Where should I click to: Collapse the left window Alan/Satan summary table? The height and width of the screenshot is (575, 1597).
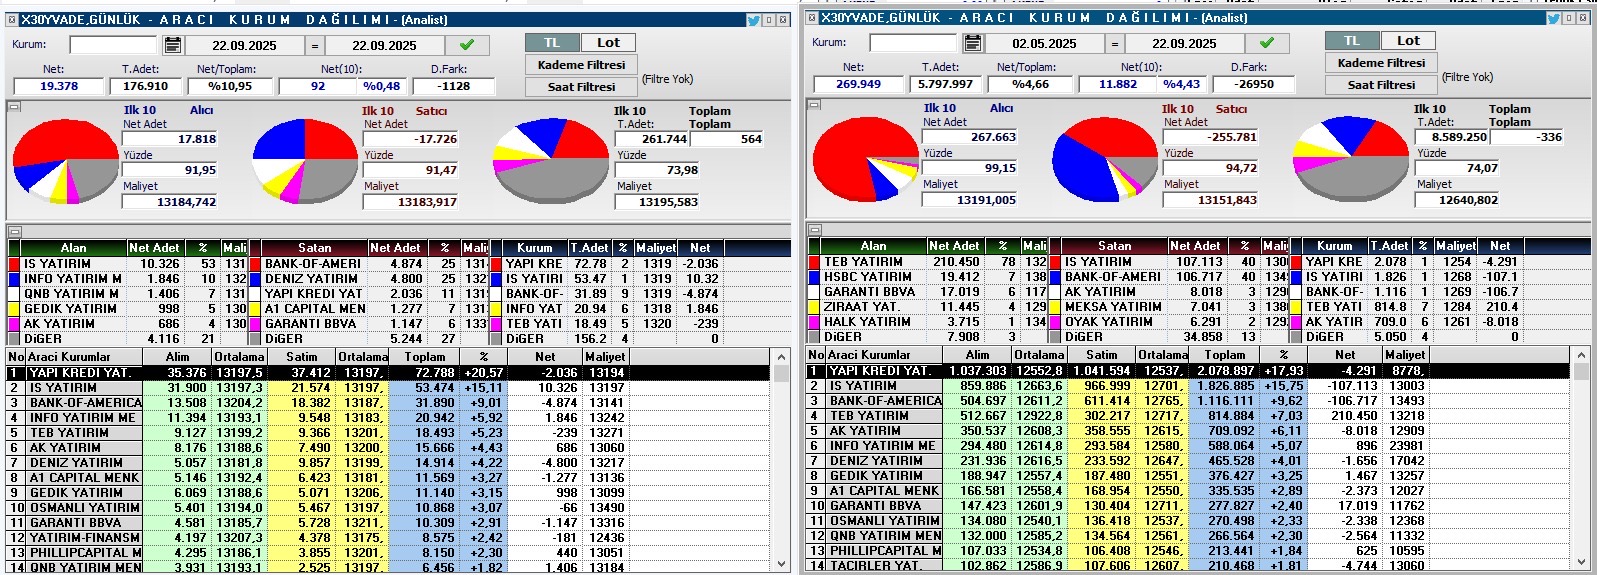coord(14,231)
